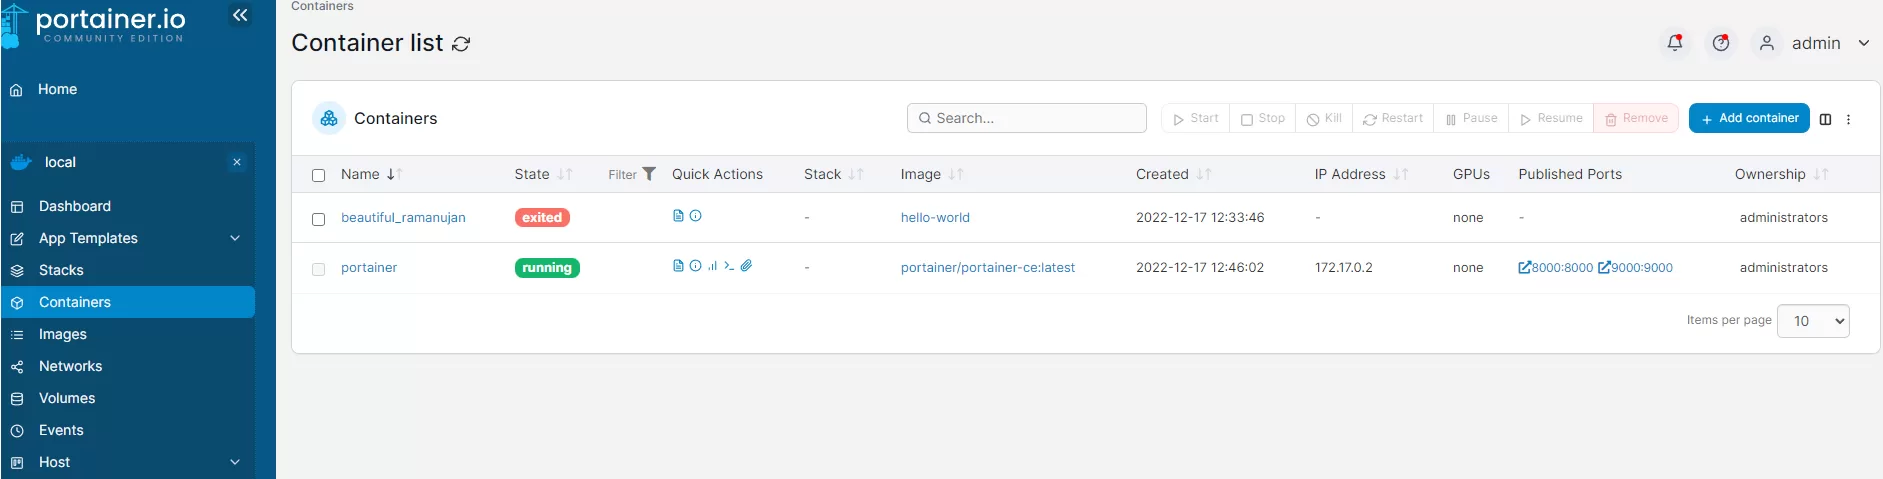Screen dimensions: 1883x479
Task: Open the notifications bell
Action: coord(1675,43)
